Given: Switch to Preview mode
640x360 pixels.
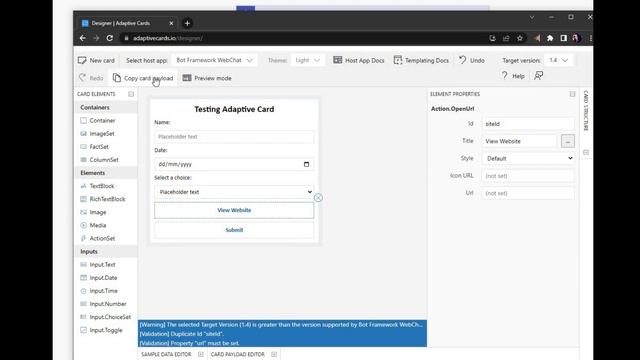Looking at the screenshot, I should [207, 78].
